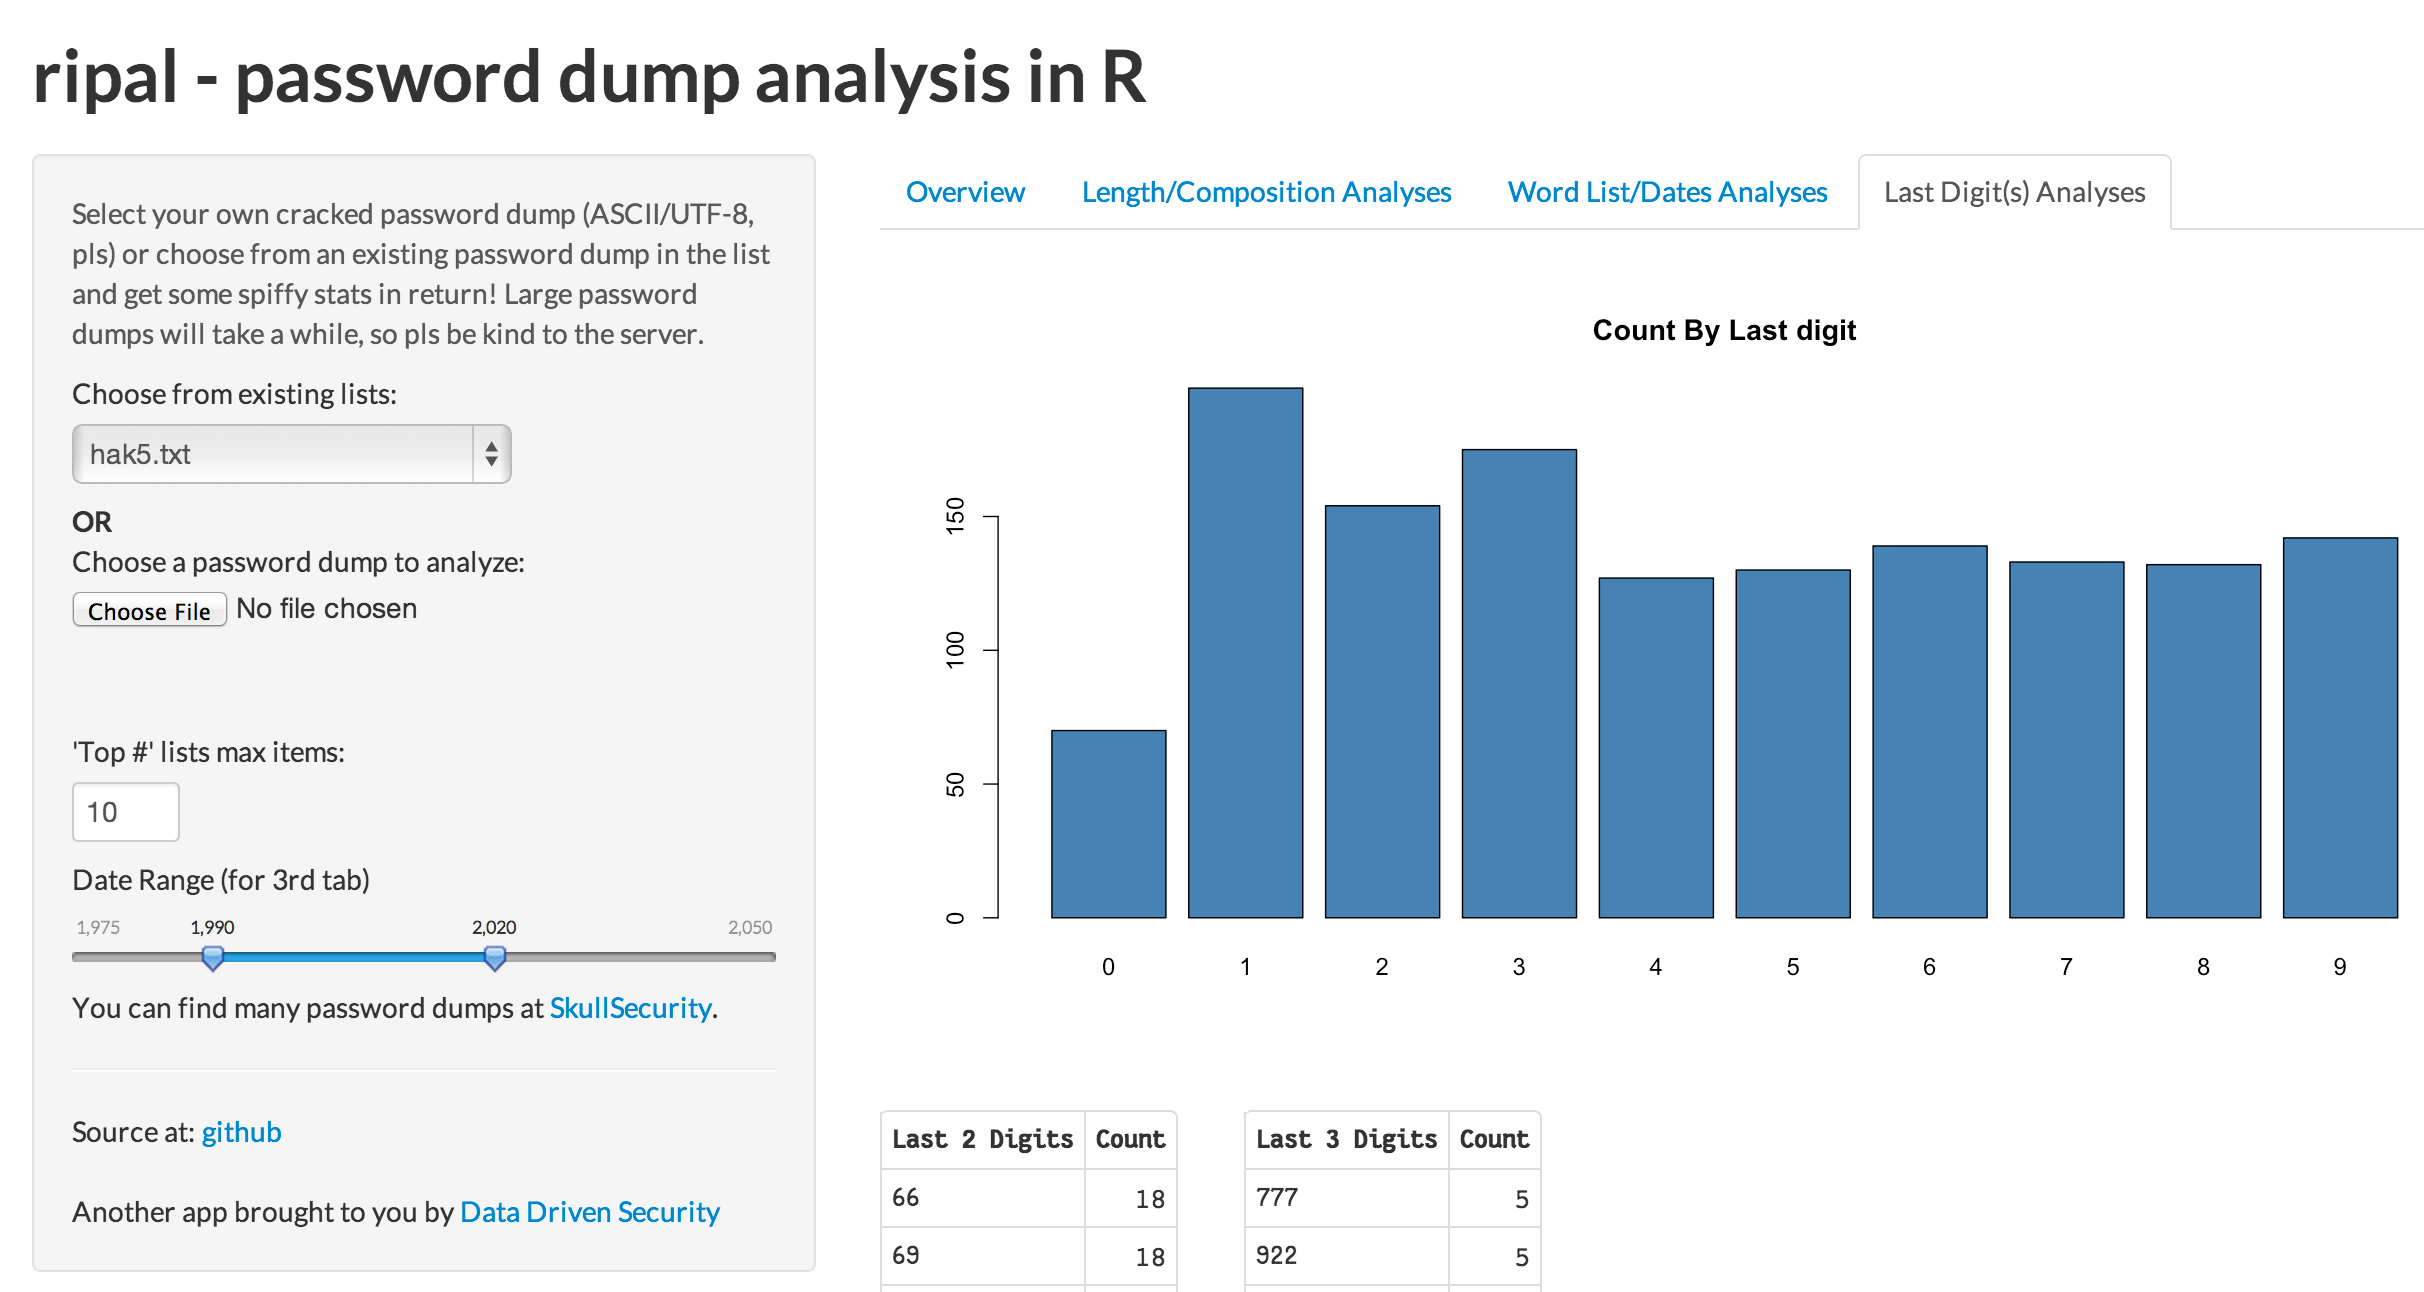Image resolution: width=2424 pixels, height=1292 pixels.
Task: Click the bar for last digit 9
Action: 2340,728
